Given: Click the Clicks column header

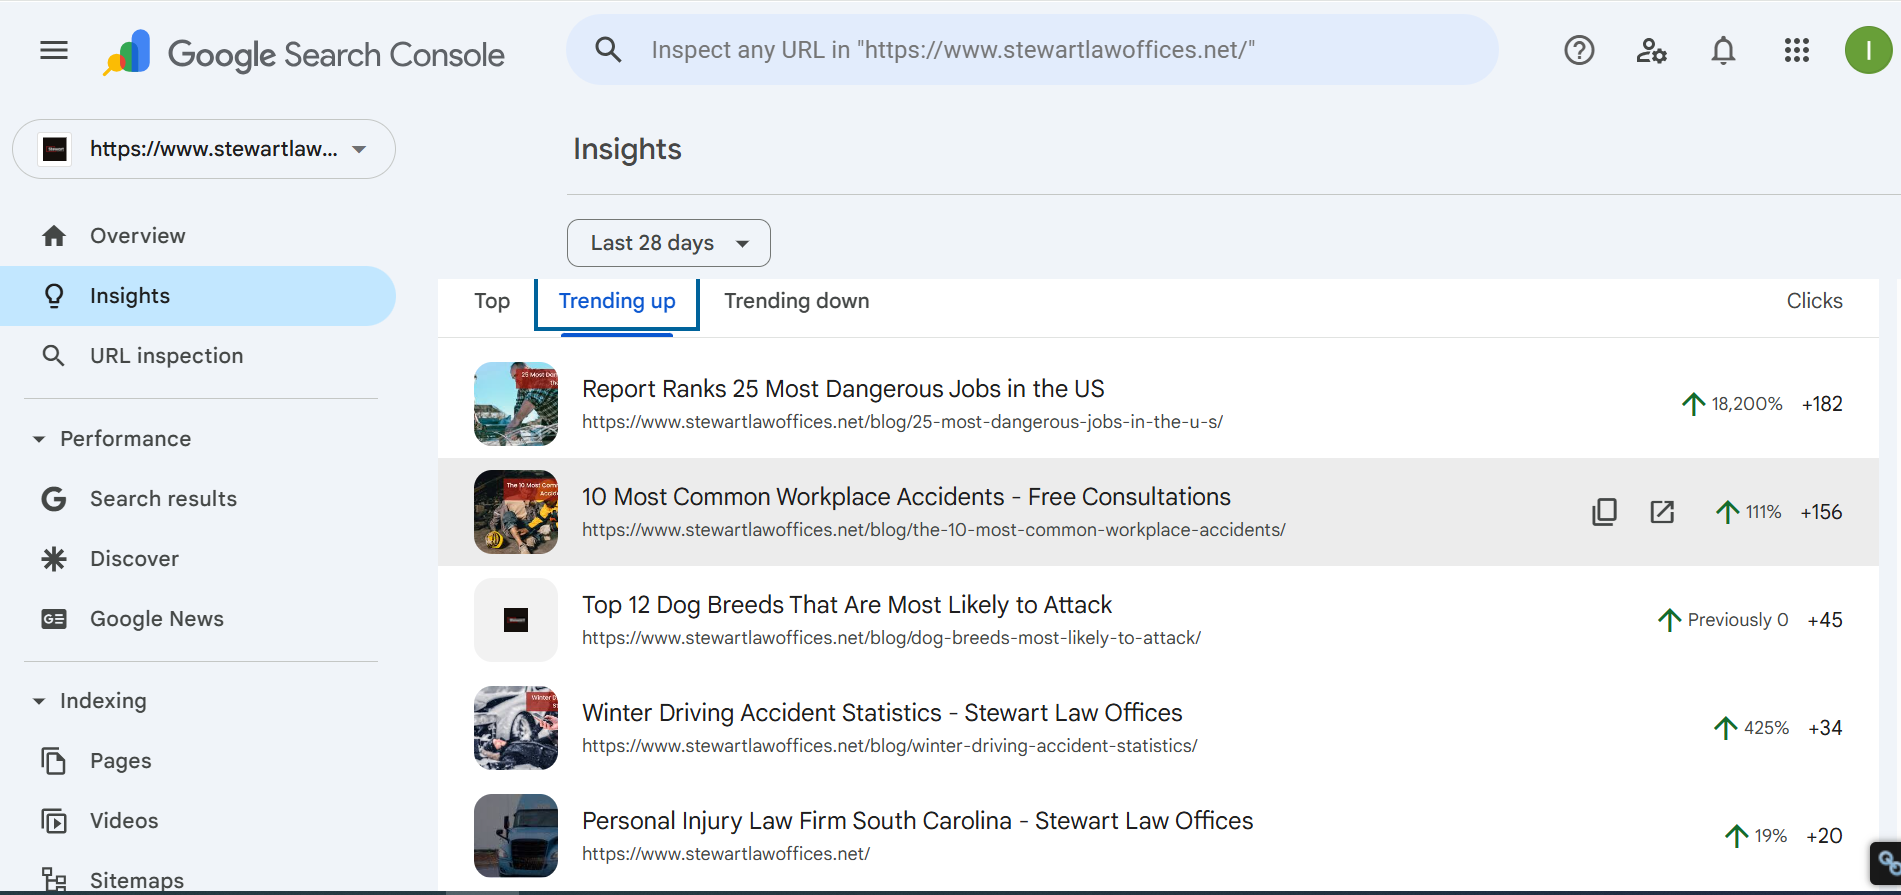Looking at the screenshot, I should [1814, 301].
